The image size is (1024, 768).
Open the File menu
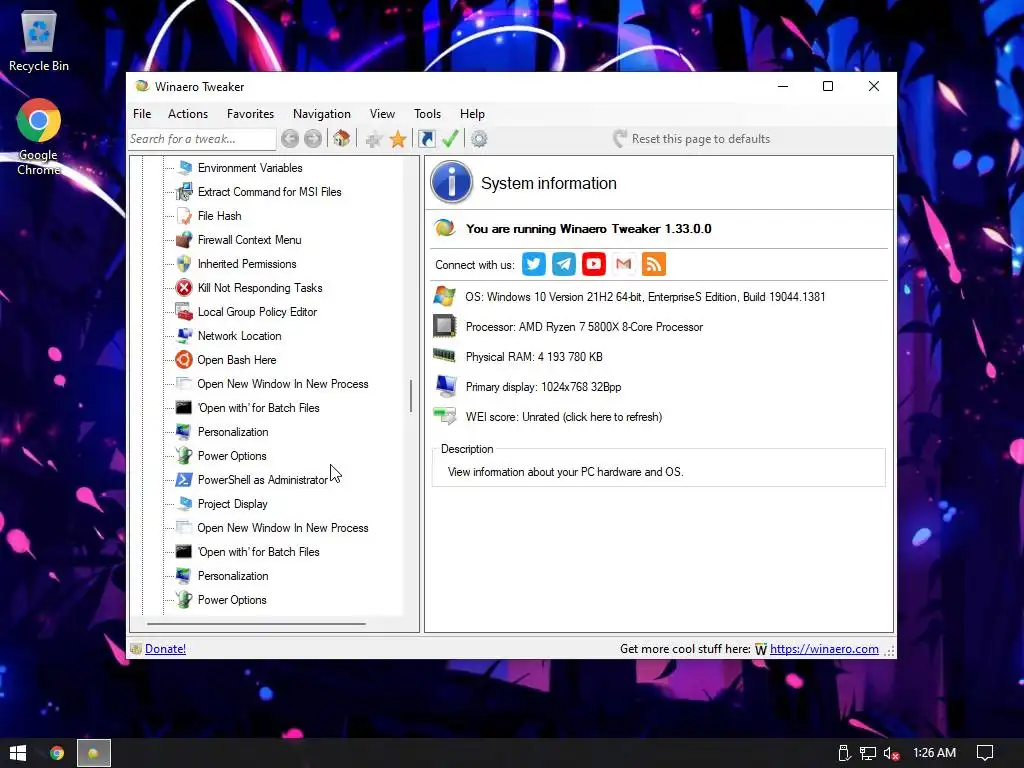point(142,114)
